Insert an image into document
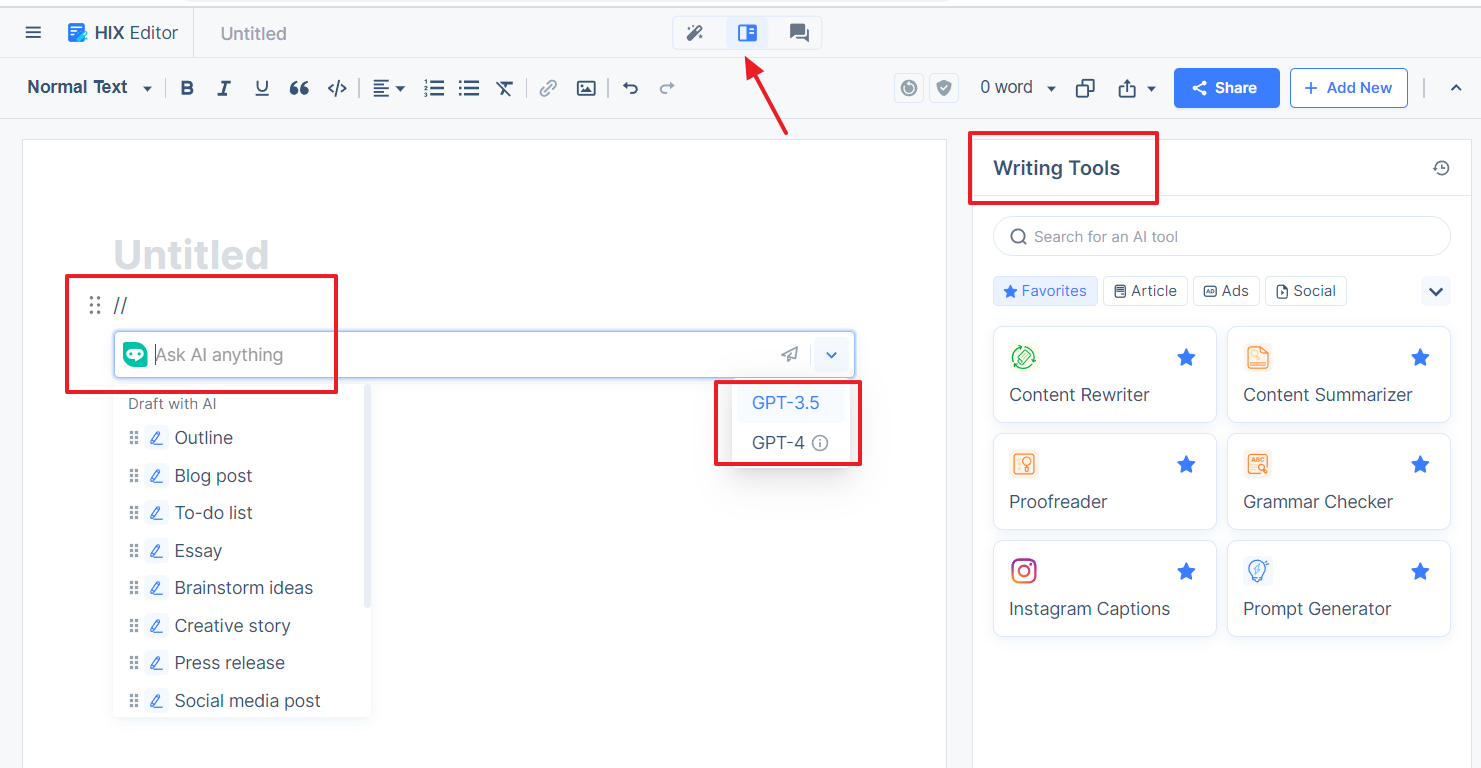This screenshot has width=1481, height=768. [586, 88]
